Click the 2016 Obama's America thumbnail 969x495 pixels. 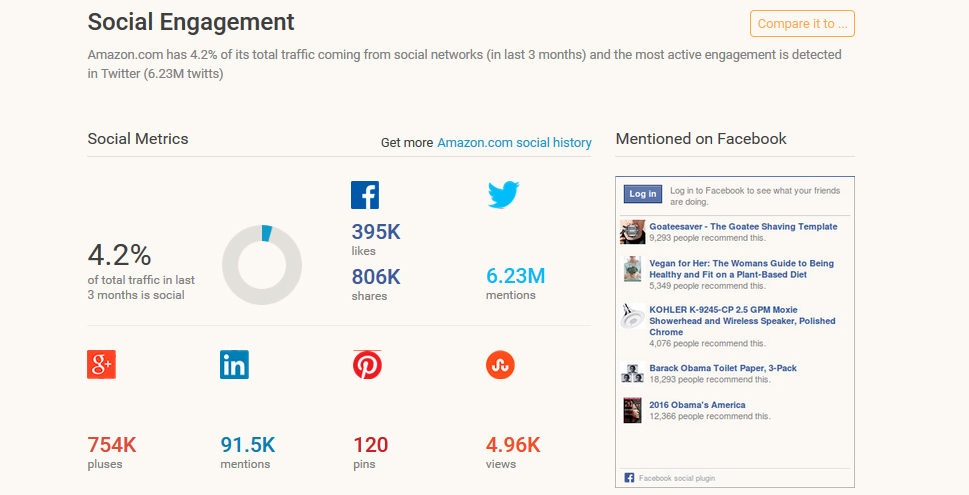click(632, 410)
